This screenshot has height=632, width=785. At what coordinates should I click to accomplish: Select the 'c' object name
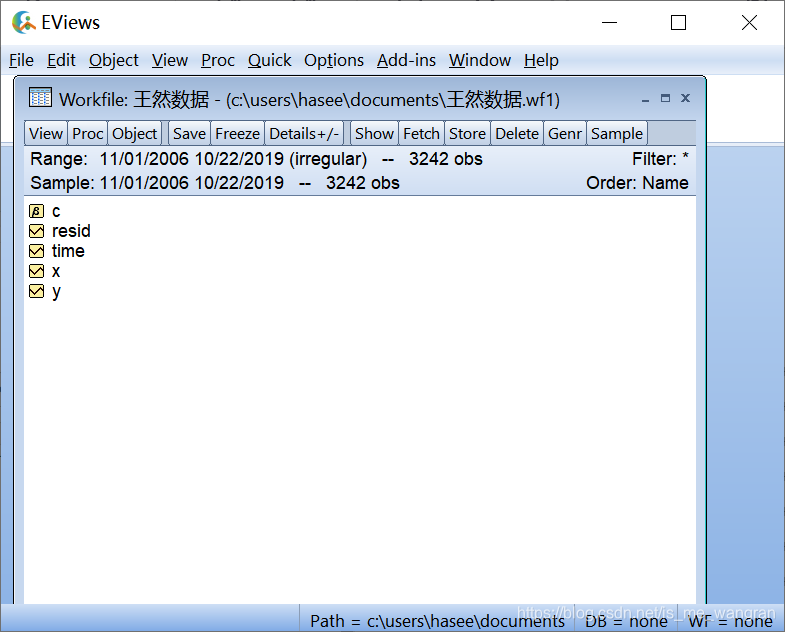(x=56, y=211)
